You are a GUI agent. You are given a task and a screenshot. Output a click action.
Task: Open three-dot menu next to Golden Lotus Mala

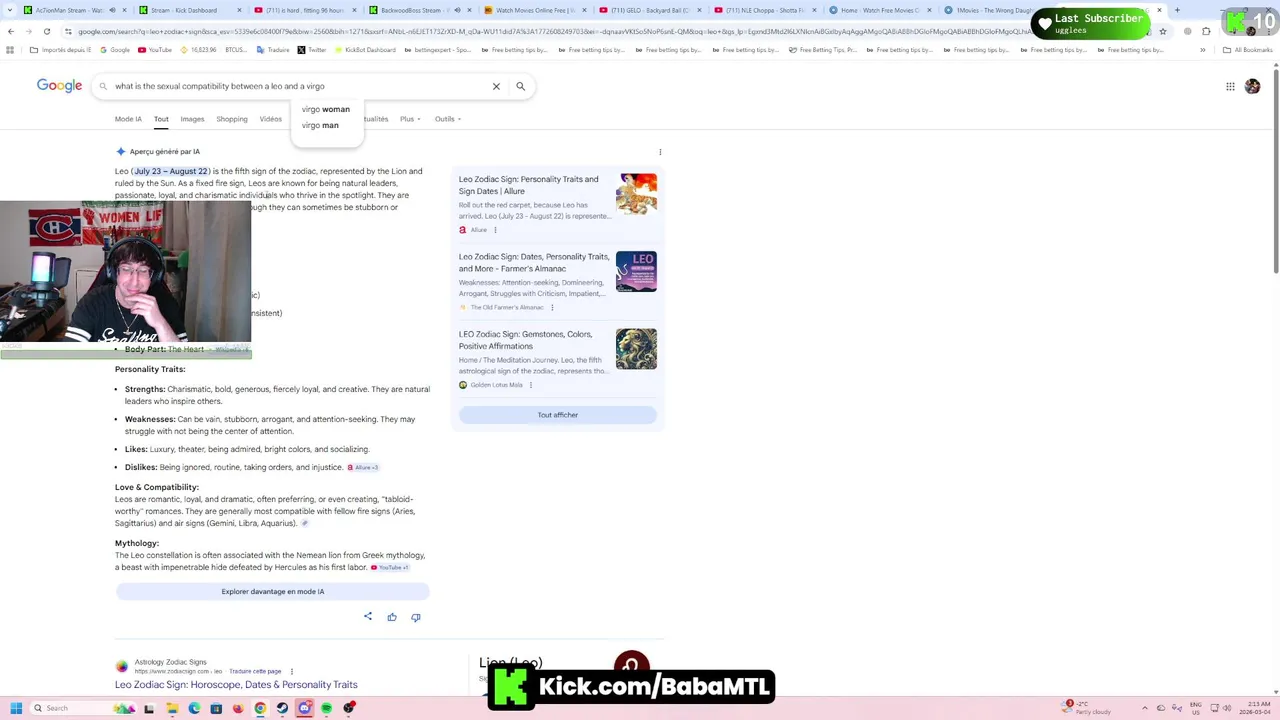click(x=531, y=385)
